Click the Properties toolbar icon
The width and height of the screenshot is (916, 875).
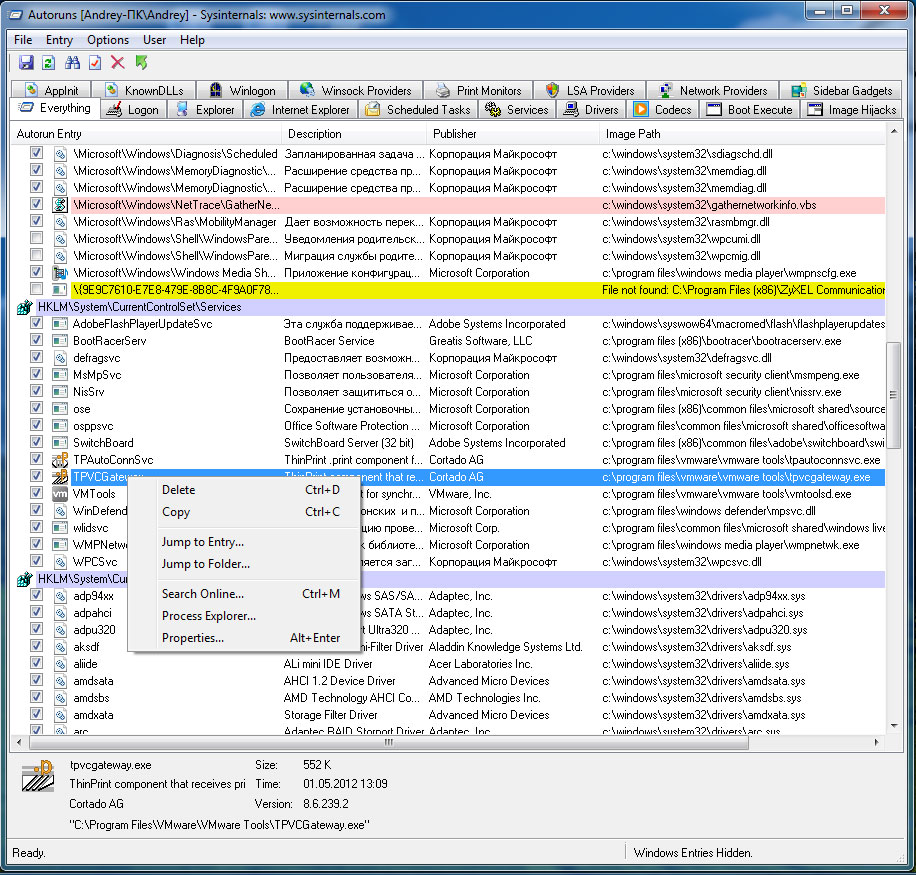coord(95,63)
